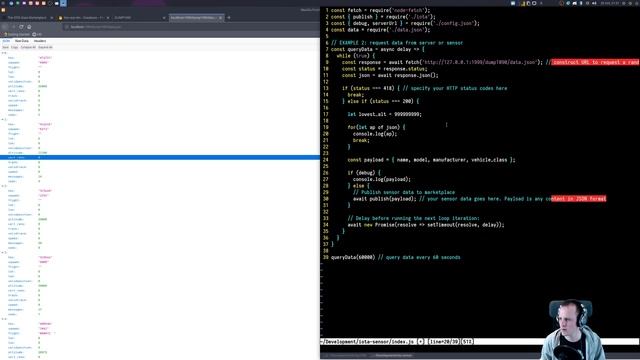Open the Headers tab in the viewer
The height and width of the screenshot is (360, 640).
click(x=40, y=41)
